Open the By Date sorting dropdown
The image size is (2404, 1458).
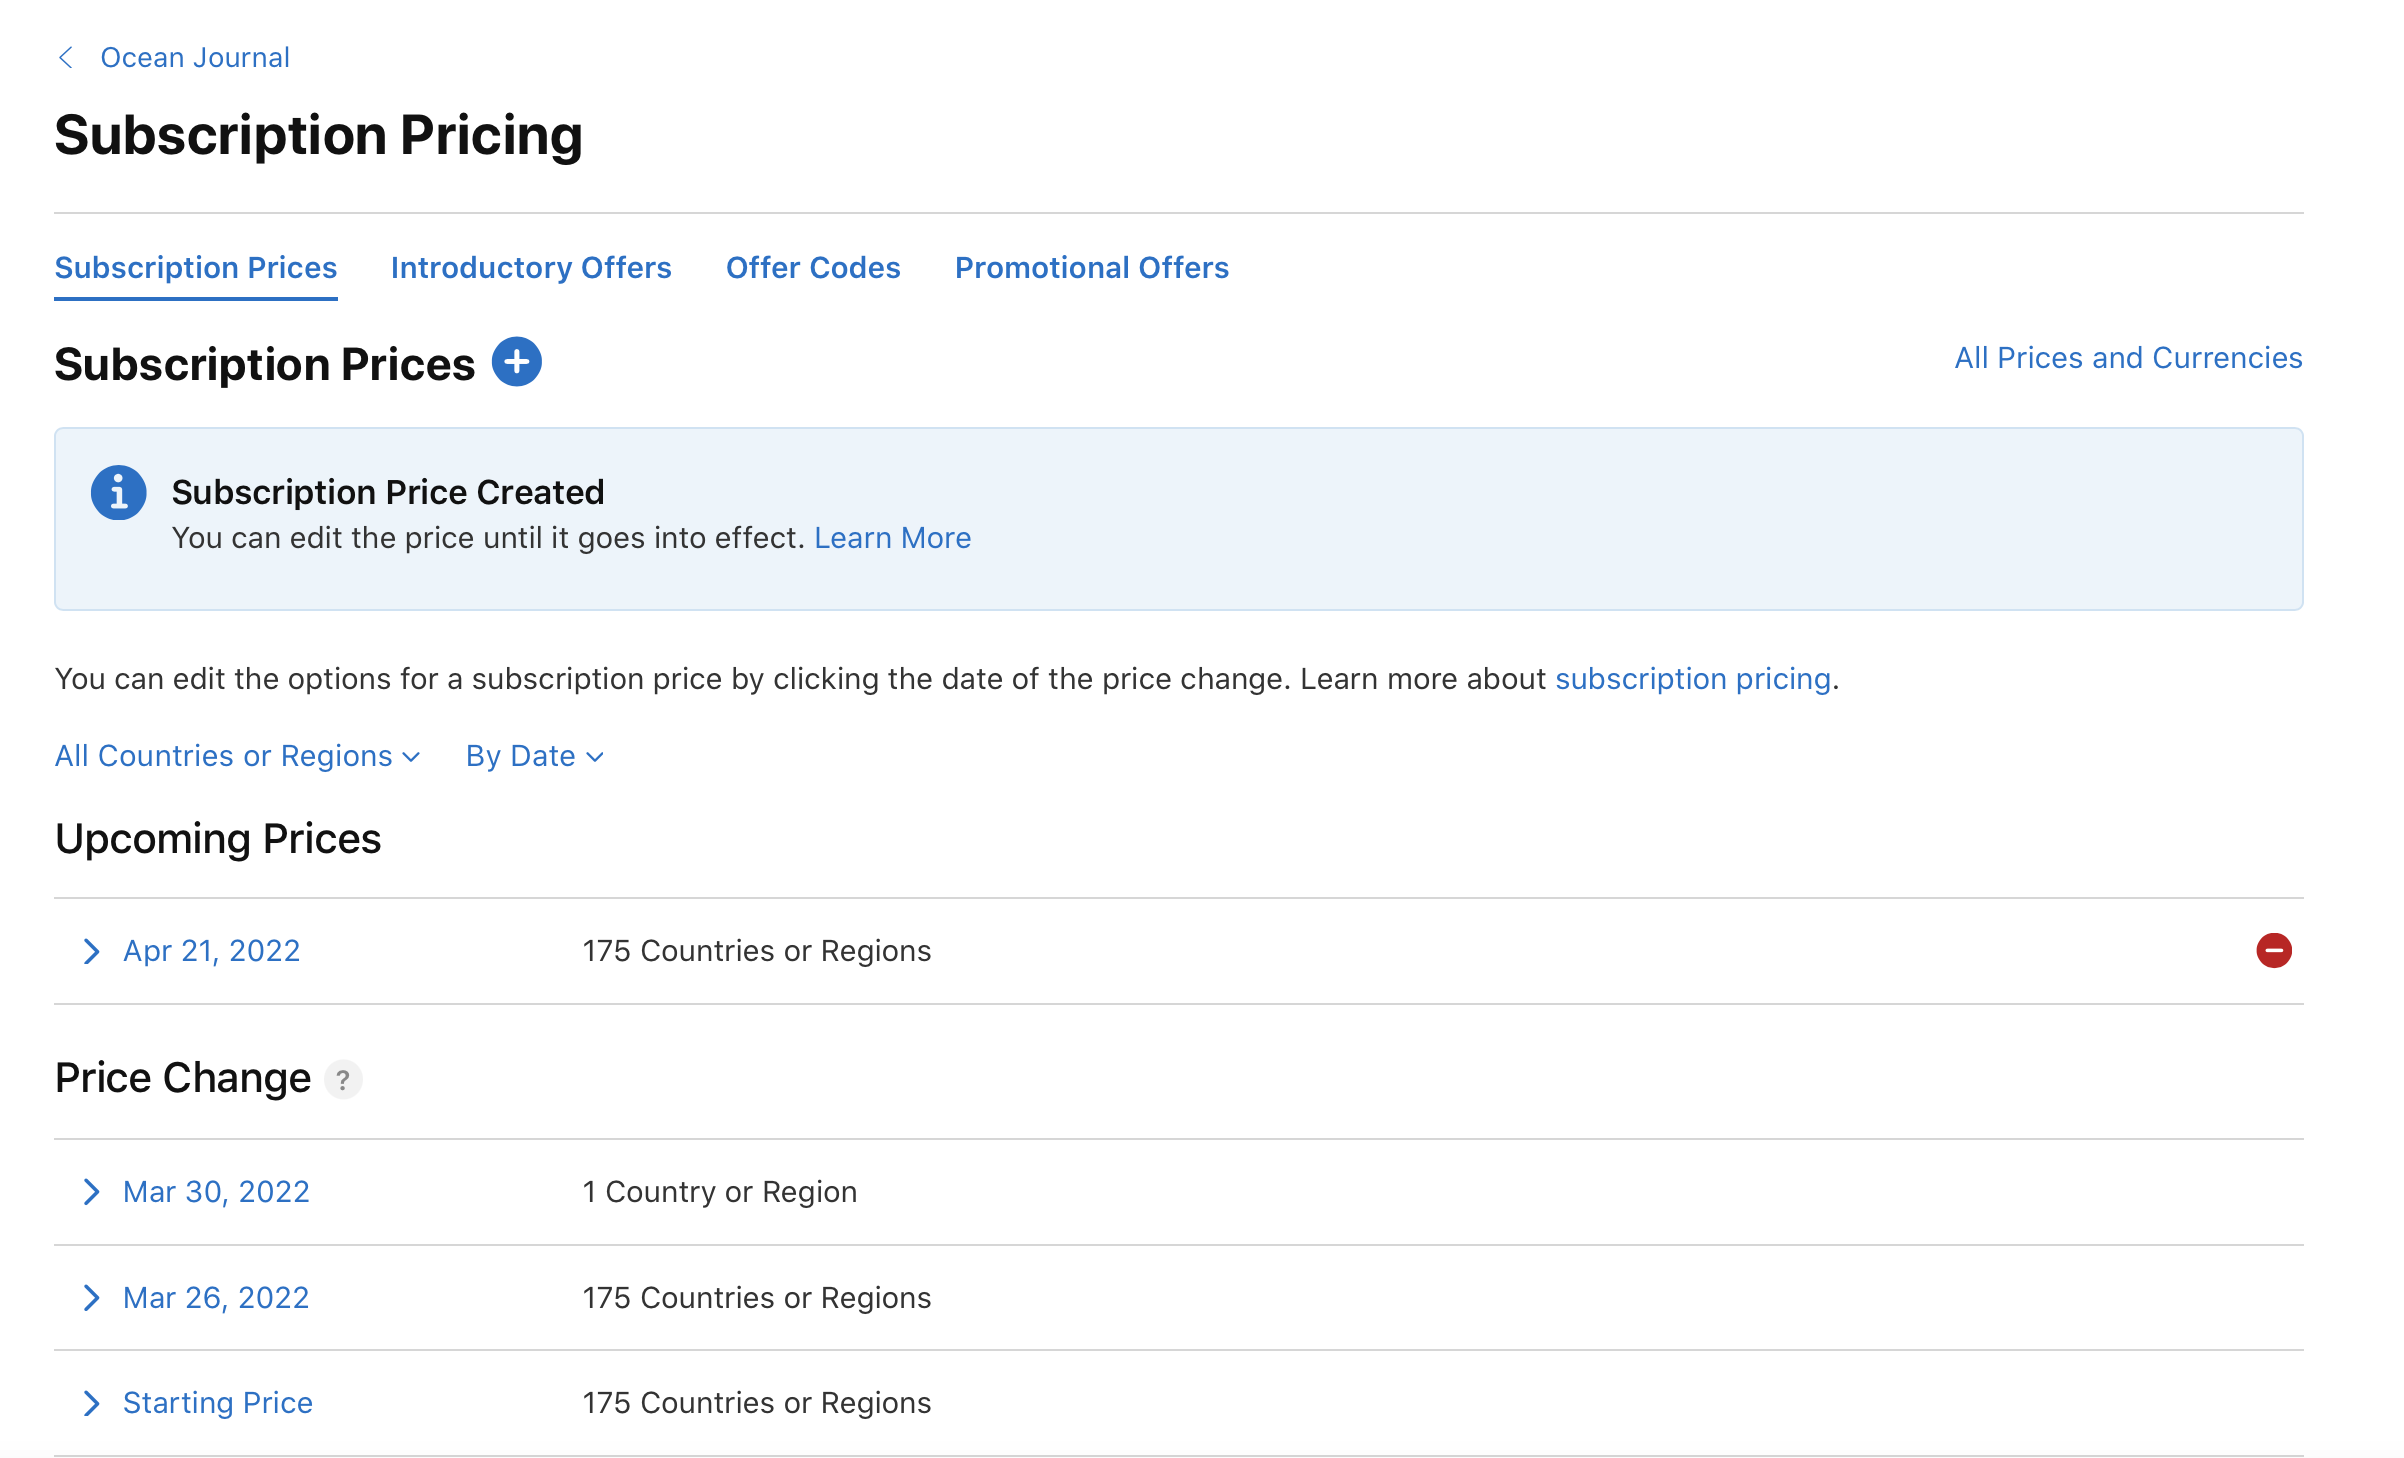[x=534, y=756]
